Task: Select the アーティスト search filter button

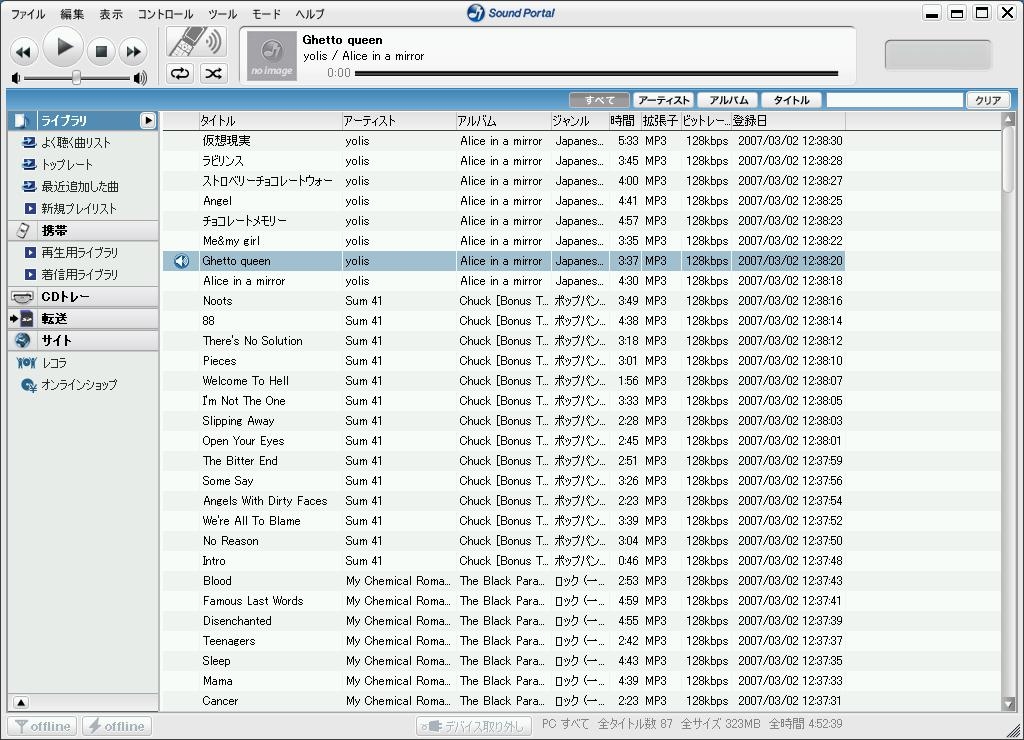Action: tap(663, 100)
